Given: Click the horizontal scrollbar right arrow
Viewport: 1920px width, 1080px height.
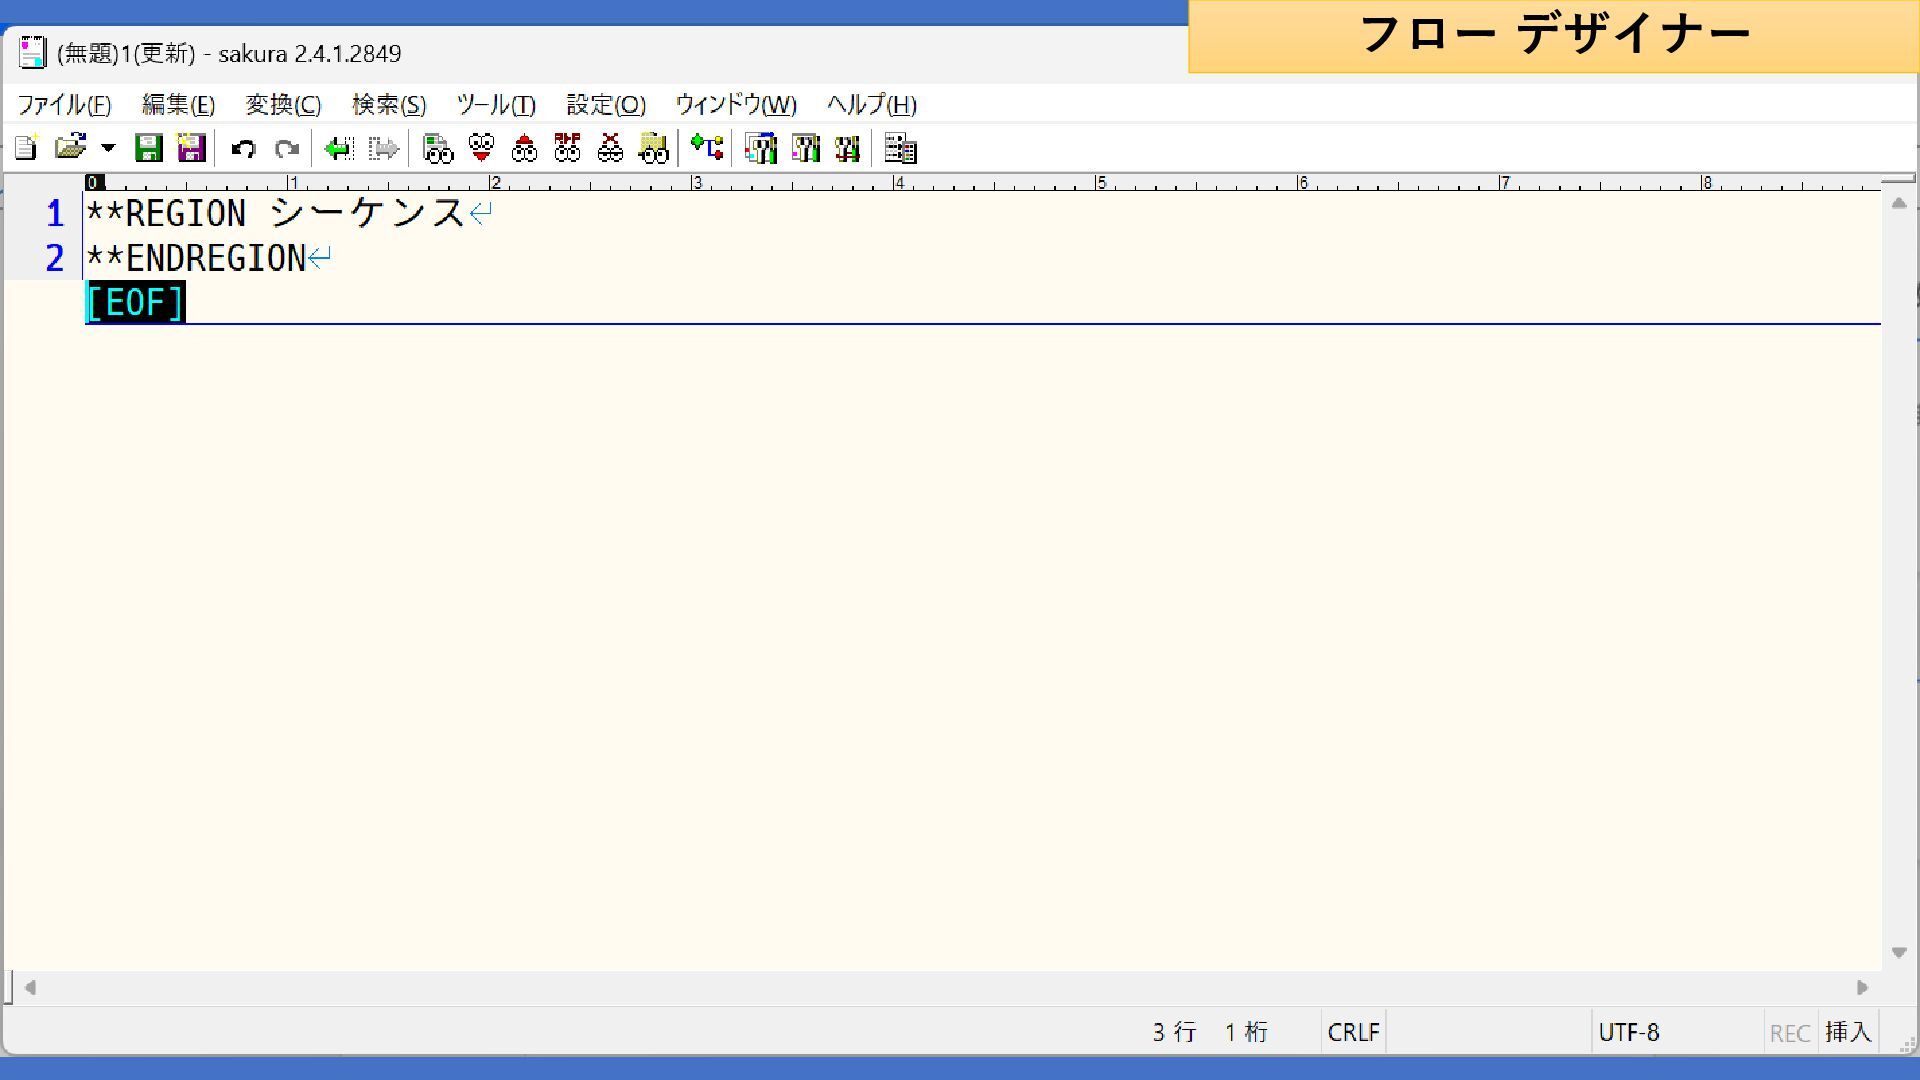Looking at the screenshot, I should 1862,988.
